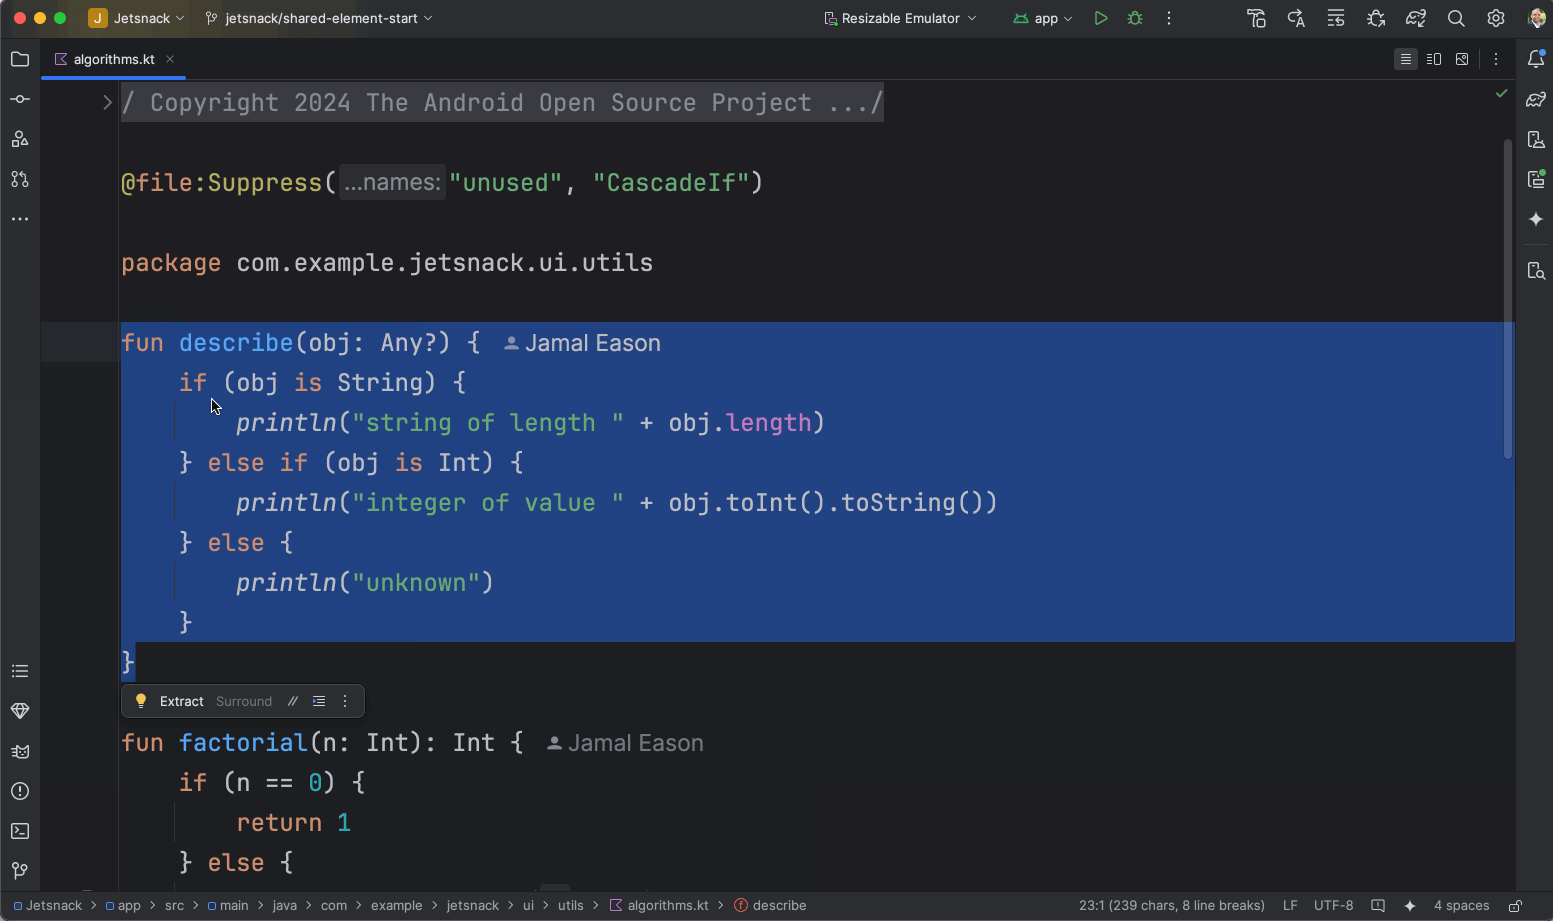Open Search Everywhere with the magnifier icon
This screenshot has width=1553, height=921.
coord(1456,18)
